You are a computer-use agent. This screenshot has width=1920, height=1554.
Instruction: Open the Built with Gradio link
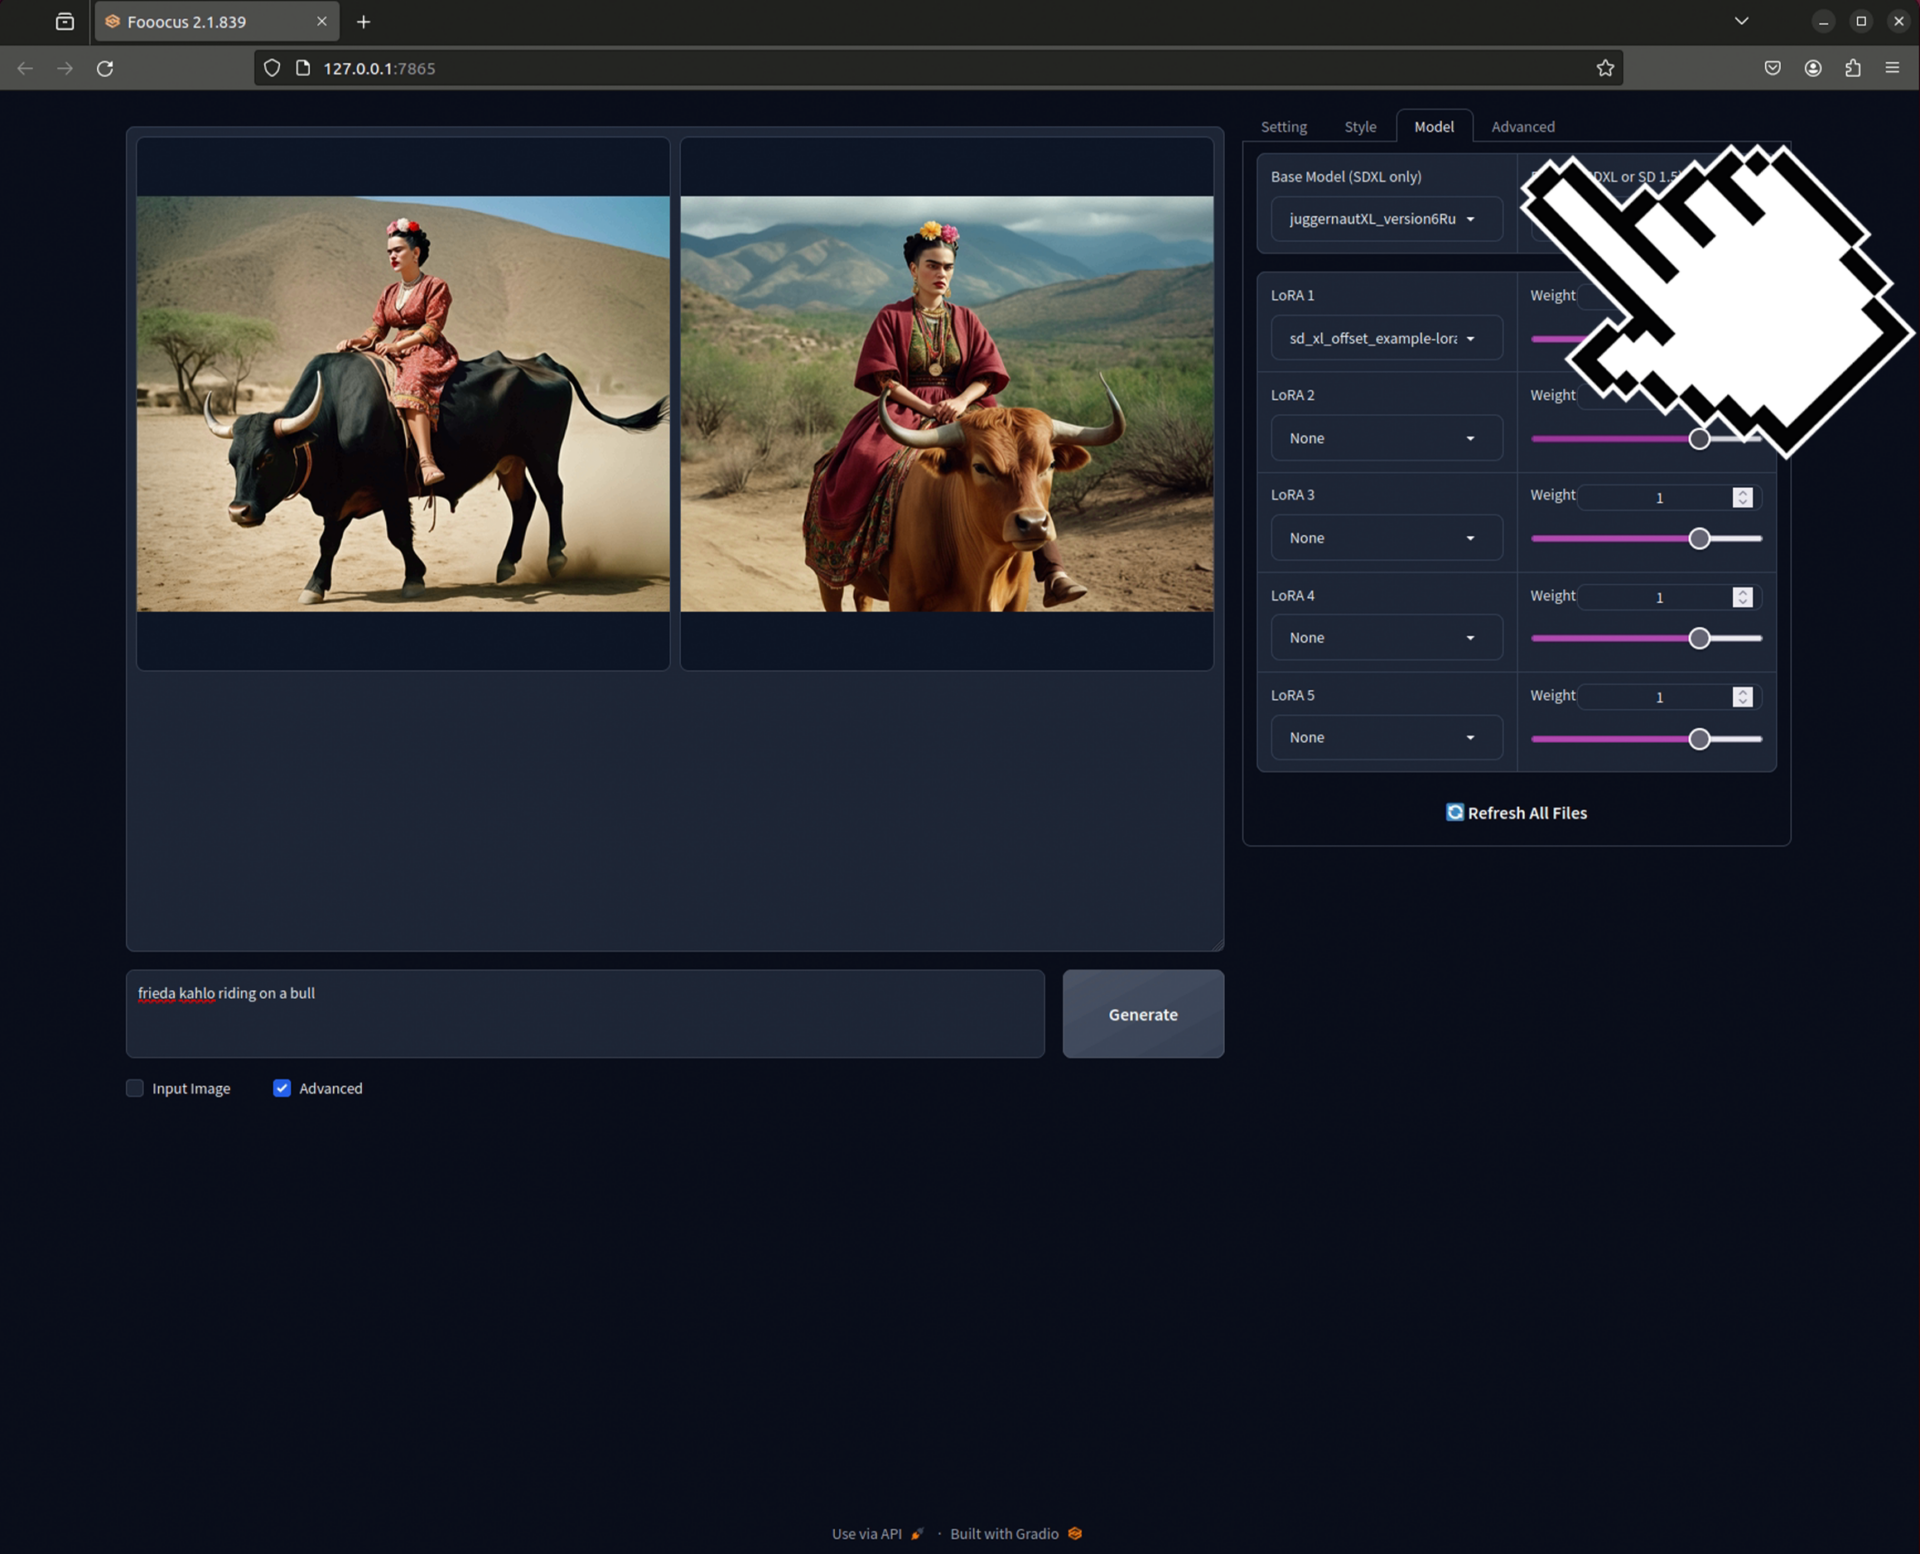(1016, 1533)
